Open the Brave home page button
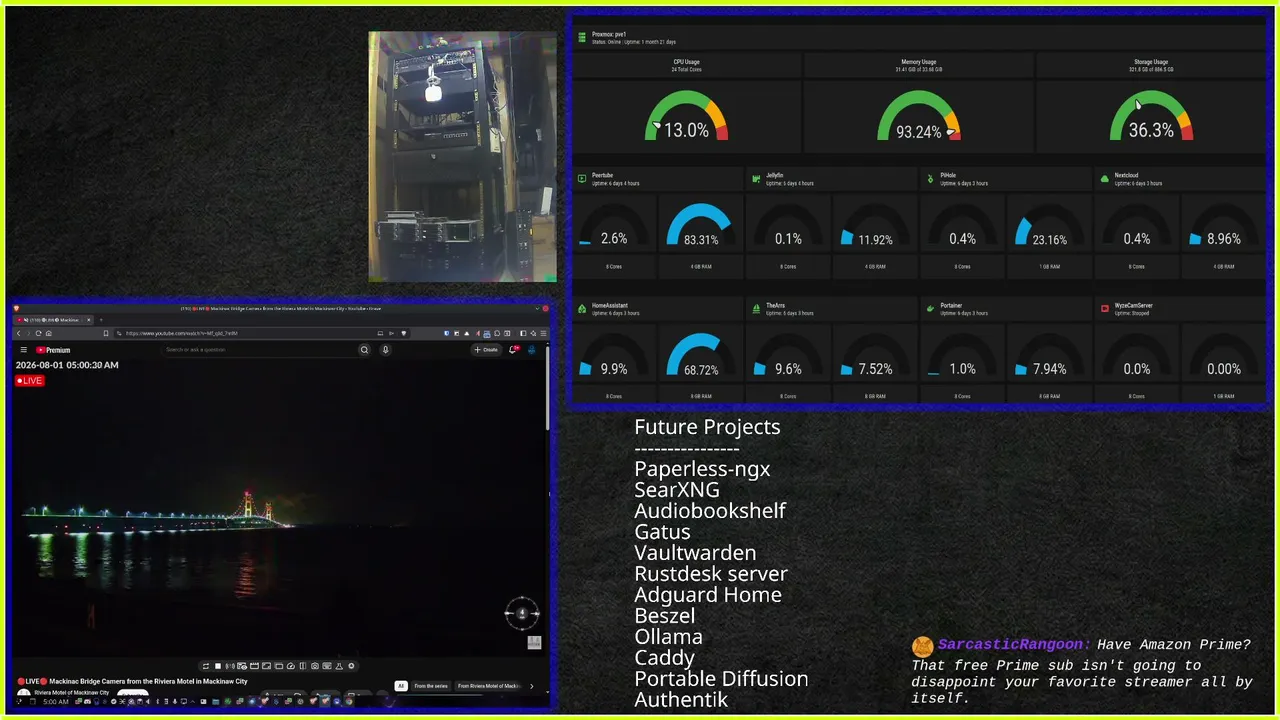This screenshot has height=720, width=1280. [x=48, y=333]
